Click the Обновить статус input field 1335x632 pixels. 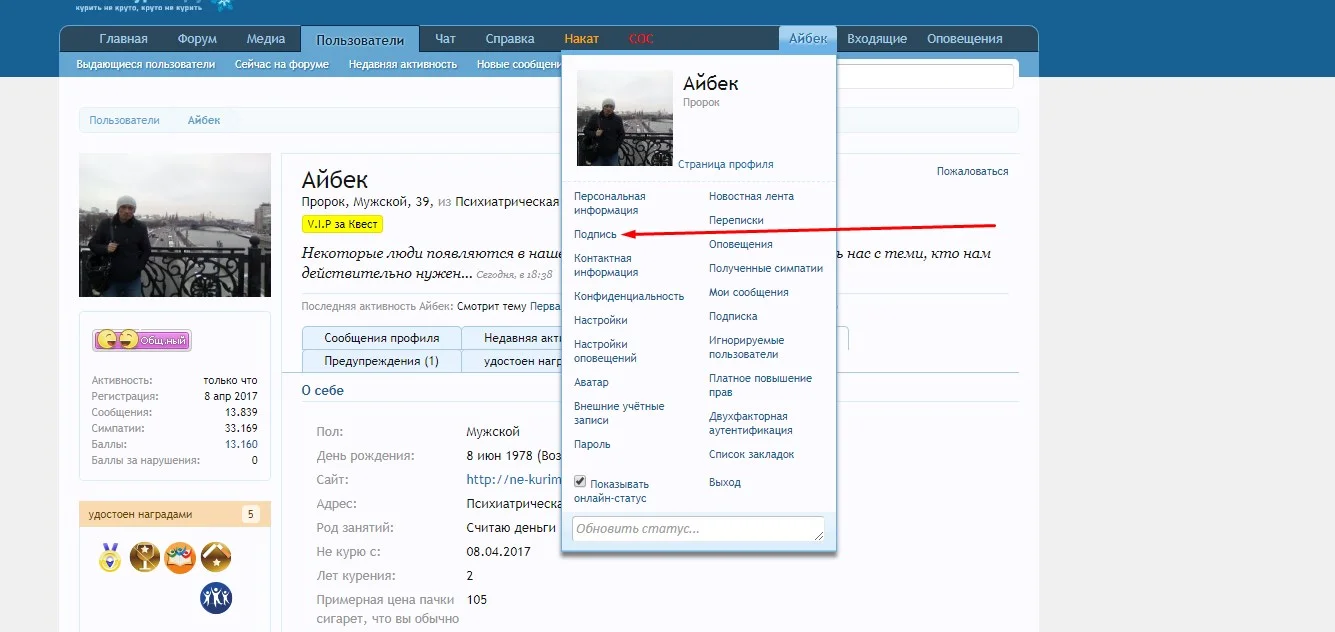(x=697, y=528)
